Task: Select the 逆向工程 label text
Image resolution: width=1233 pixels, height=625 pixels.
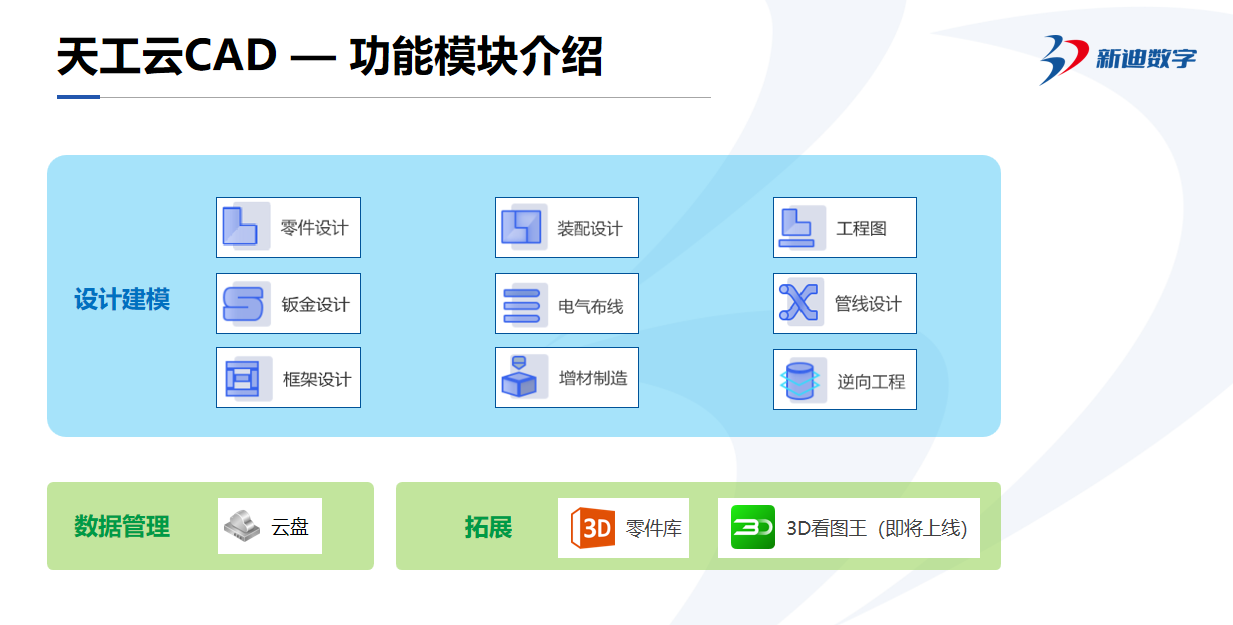Action: pos(871,381)
